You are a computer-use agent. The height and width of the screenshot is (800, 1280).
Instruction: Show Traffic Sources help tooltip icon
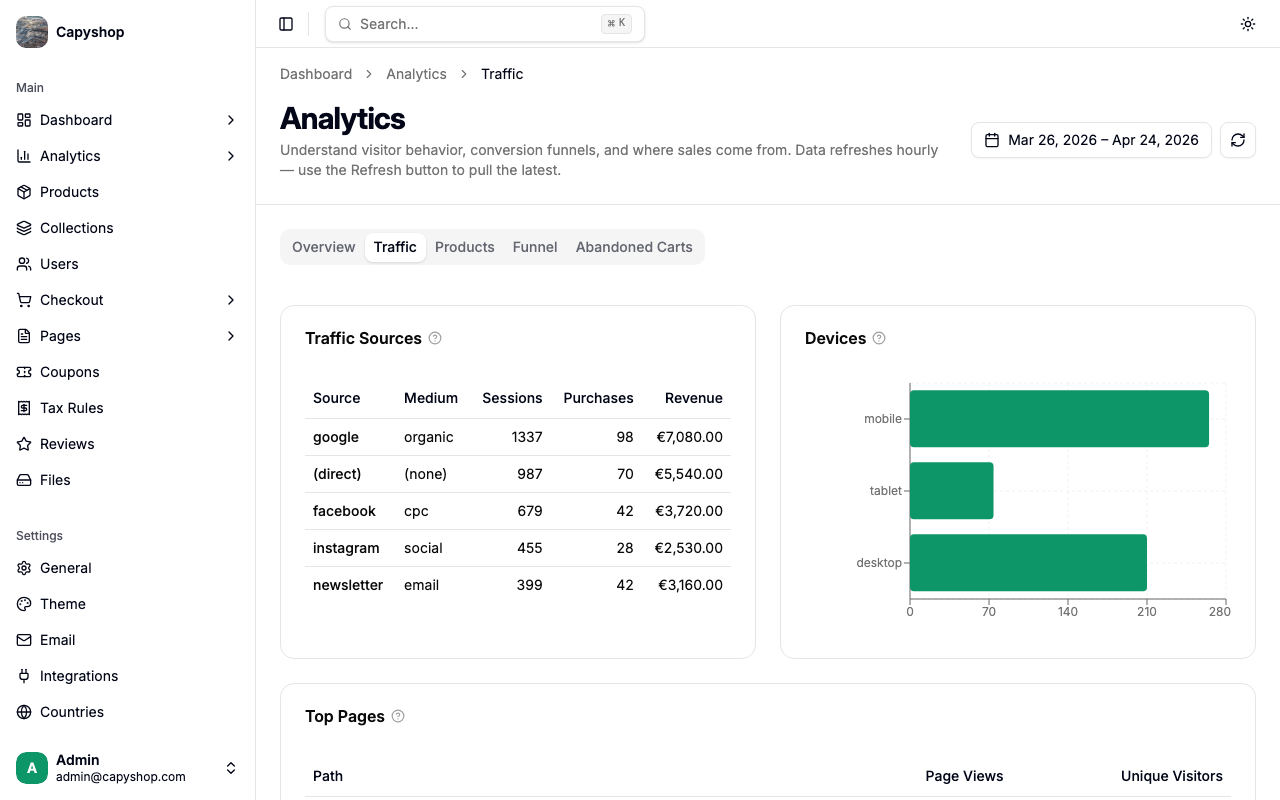[435, 338]
